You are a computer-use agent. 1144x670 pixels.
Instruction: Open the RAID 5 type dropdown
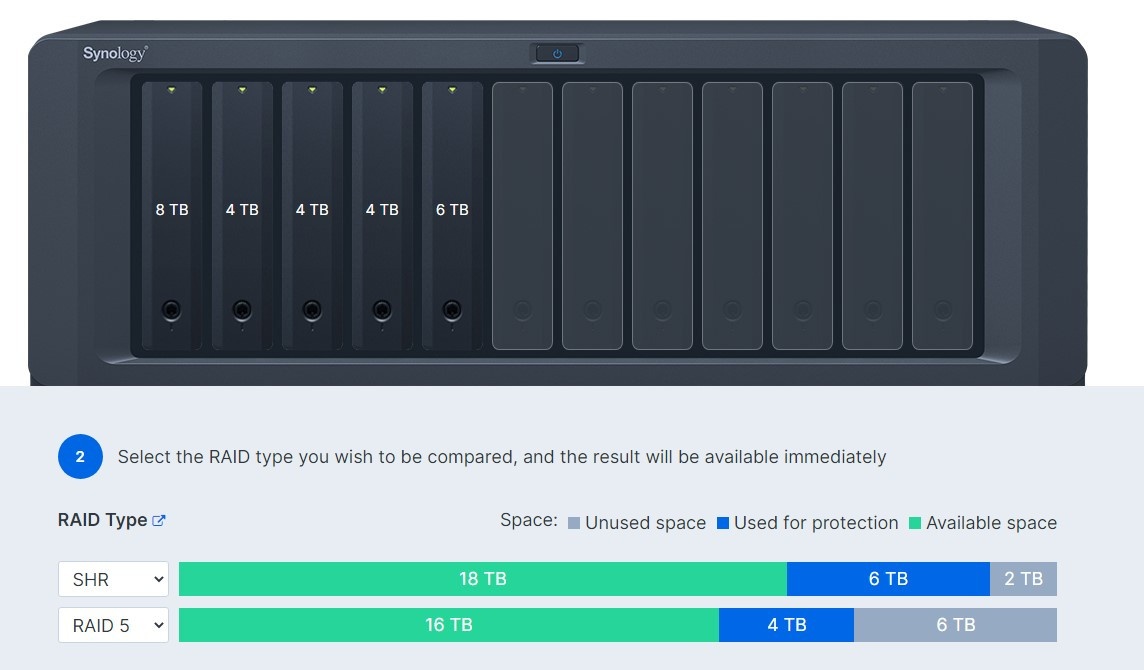[113, 625]
